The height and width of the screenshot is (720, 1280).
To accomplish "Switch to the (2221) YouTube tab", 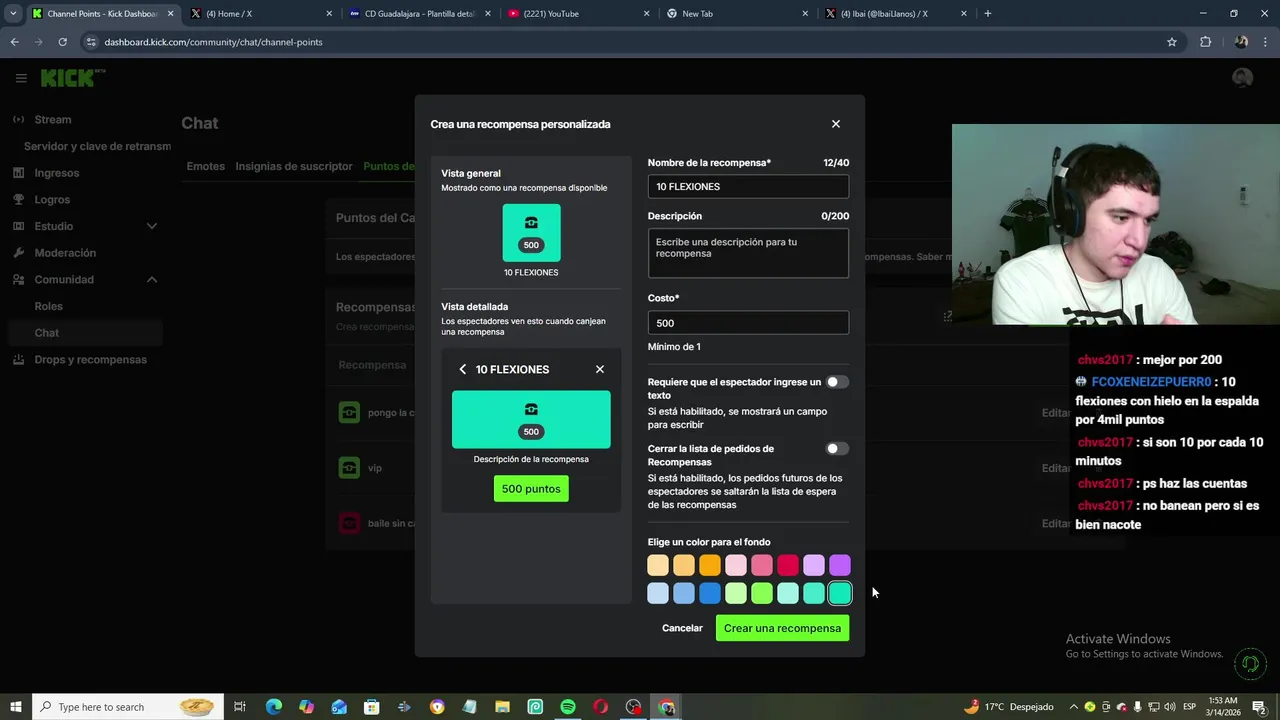I will click(577, 14).
